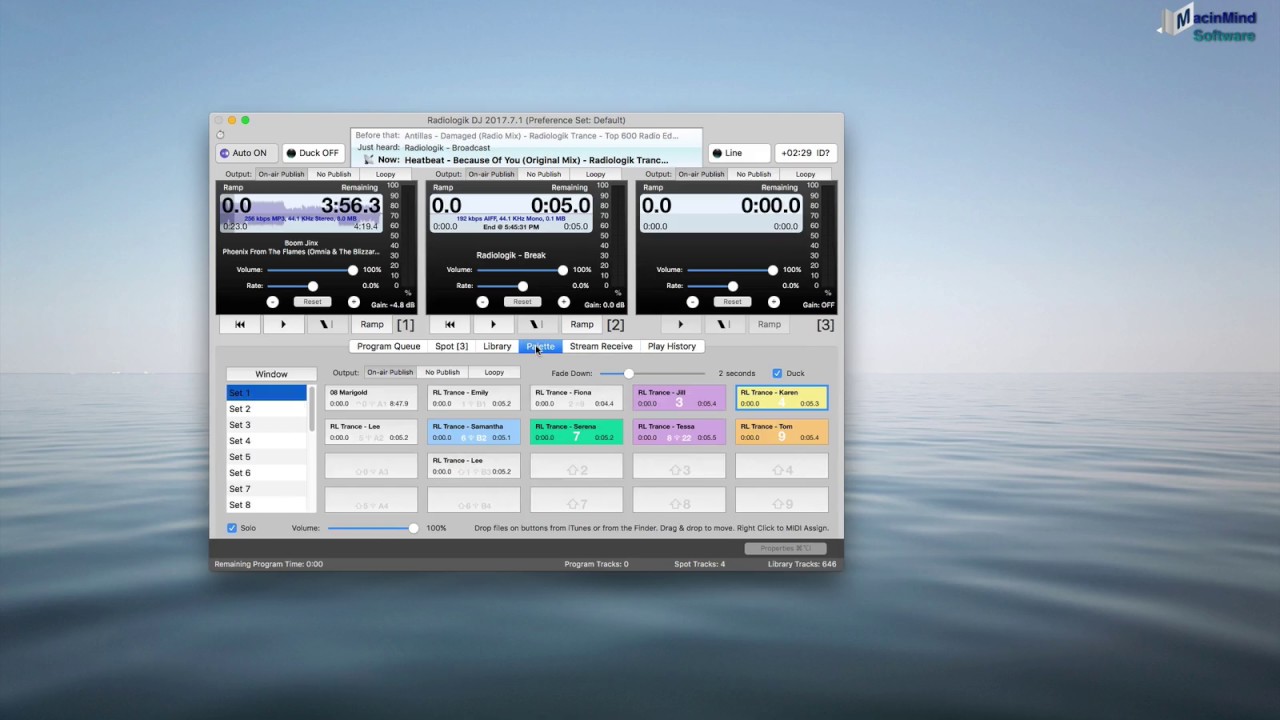This screenshot has height=720, width=1280.
Task: Click the megaphone icon beside Now
Action: coord(368,160)
